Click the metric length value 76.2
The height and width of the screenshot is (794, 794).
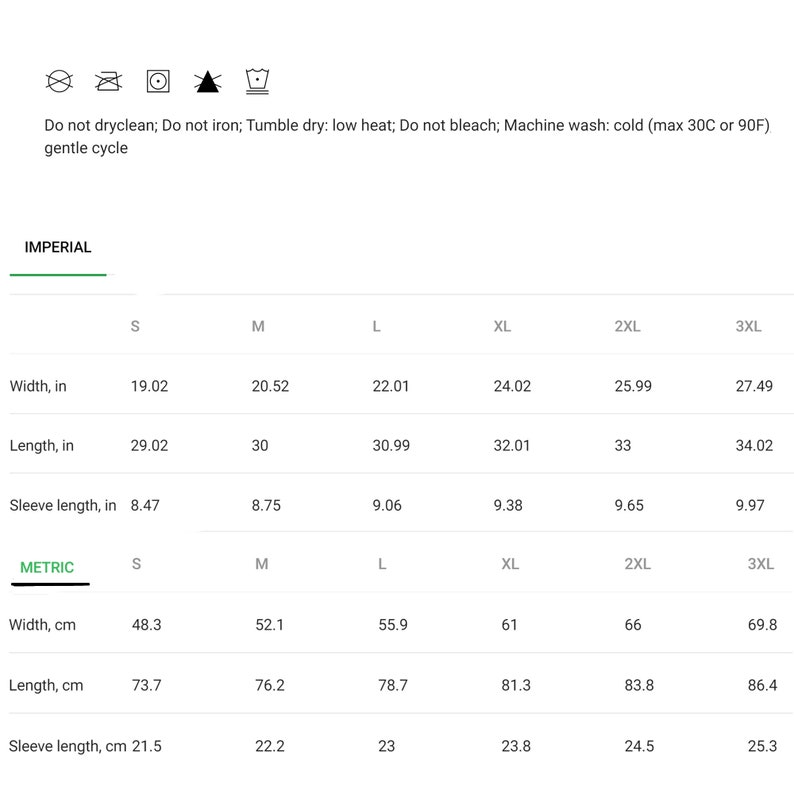click(269, 685)
